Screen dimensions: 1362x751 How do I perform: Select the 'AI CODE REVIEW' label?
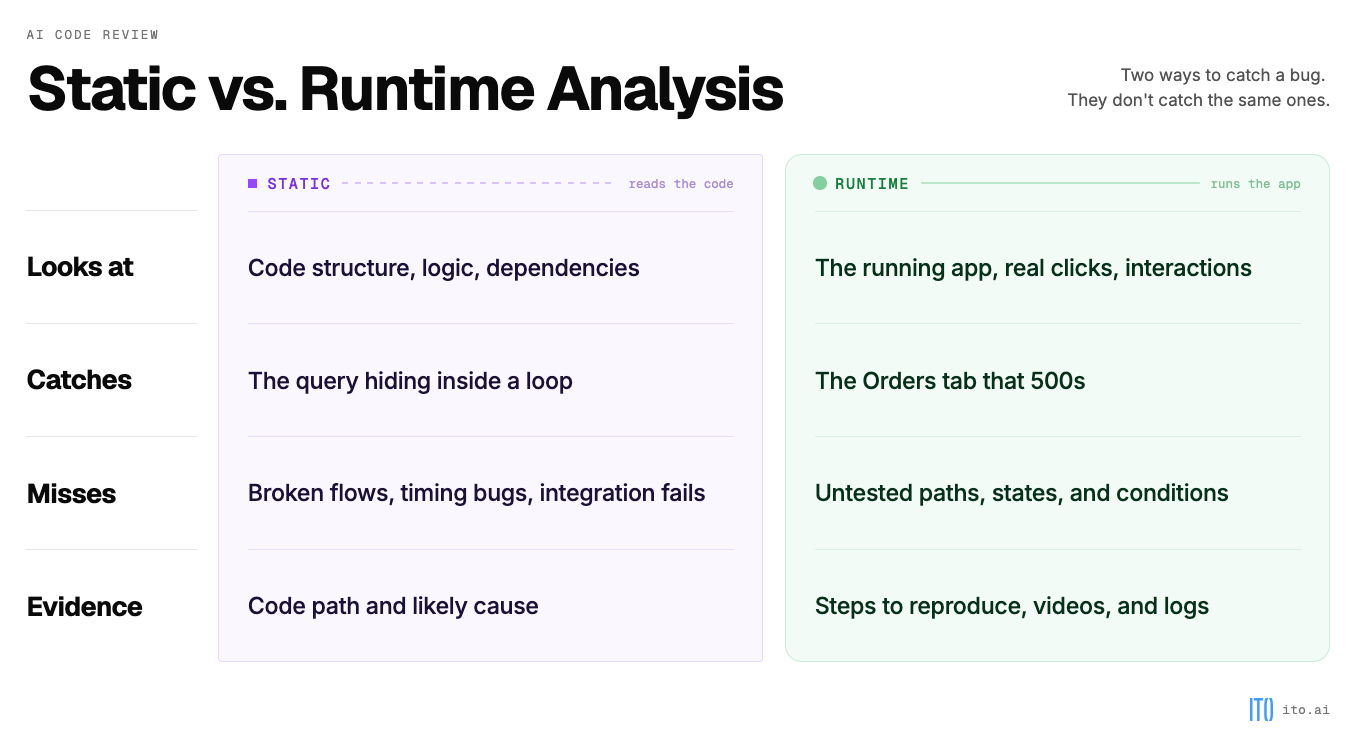point(93,35)
